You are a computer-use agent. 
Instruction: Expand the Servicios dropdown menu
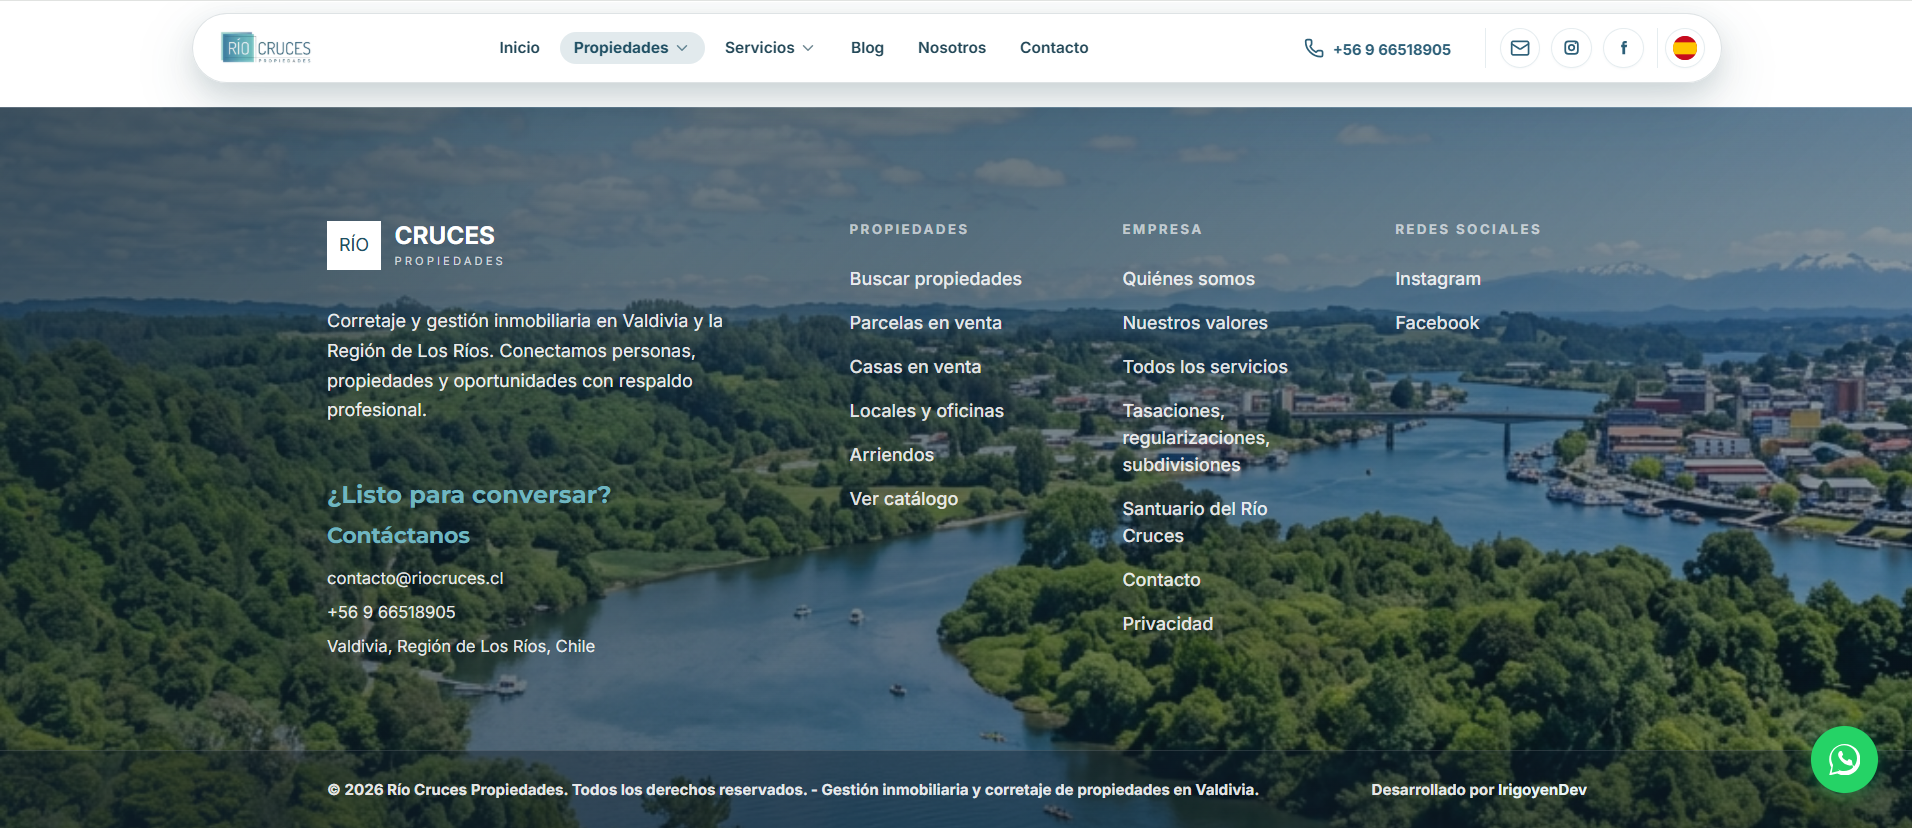click(x=769, y=48)
